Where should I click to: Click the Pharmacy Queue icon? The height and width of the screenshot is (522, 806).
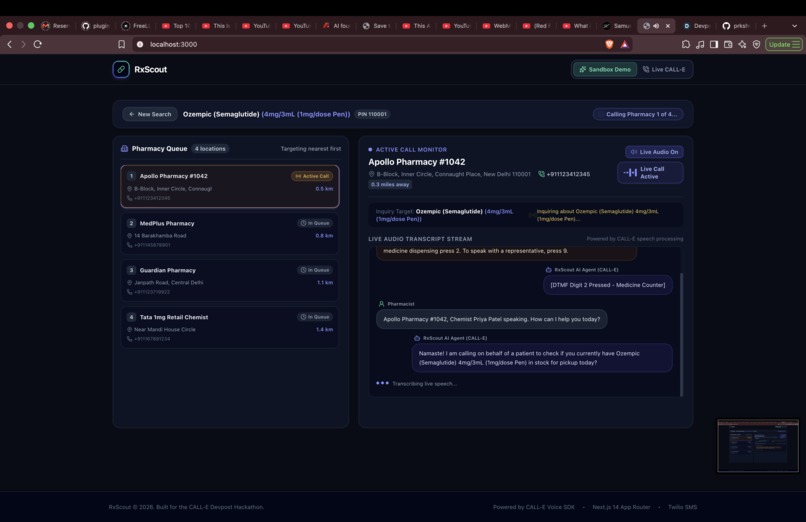[x=124, y=148]
